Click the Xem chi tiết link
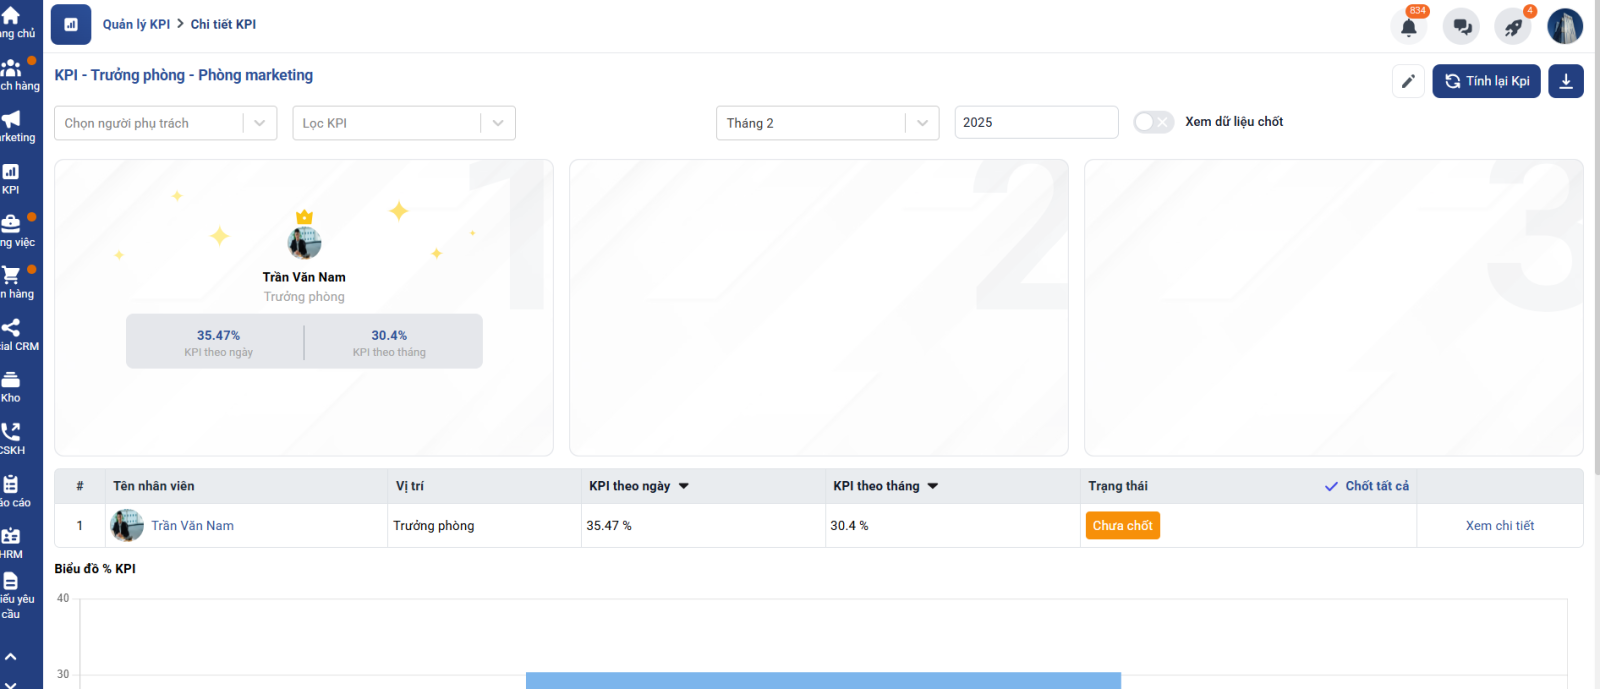The width and height of the screenshot is (1600, 689). coord(1499,526)
